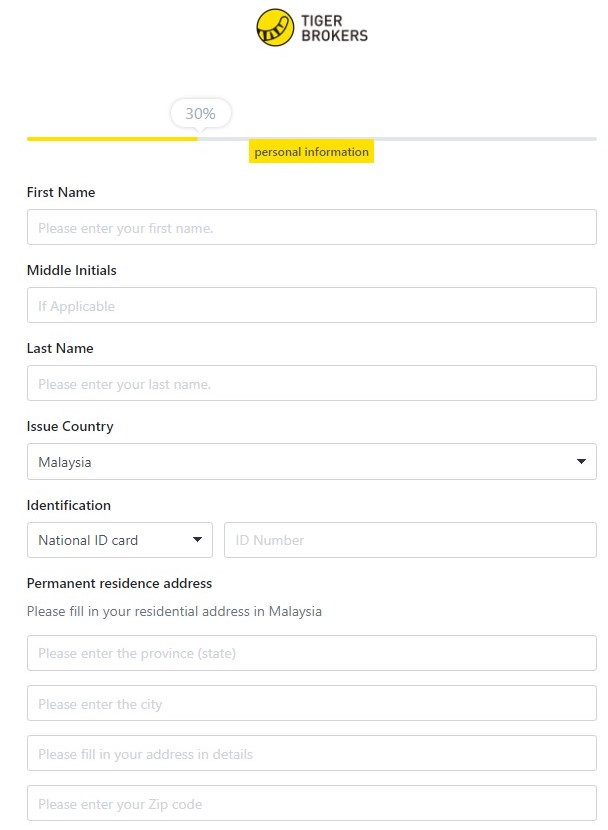Viewport: 608px width, 830px height.
Task: Click the grey unfilled portion of progress bar
Action: 397,139
